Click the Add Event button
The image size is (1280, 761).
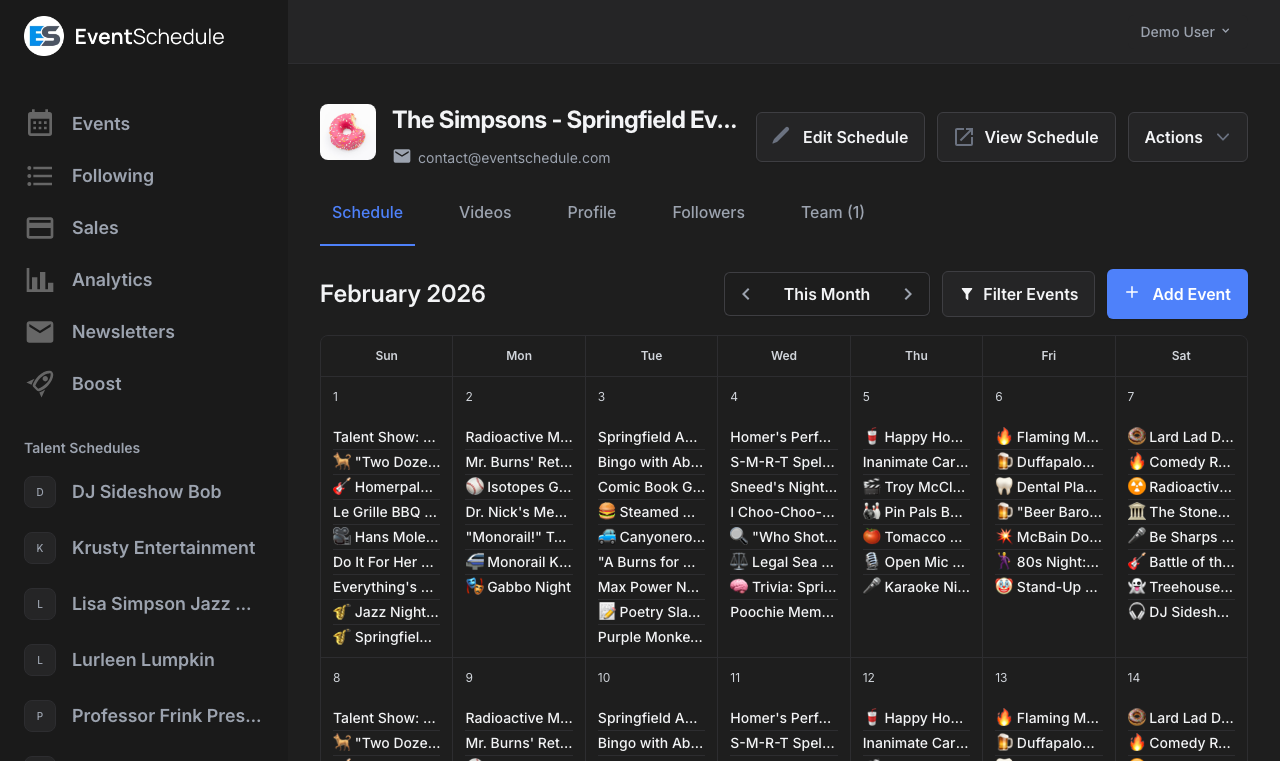click(1177, 294)
